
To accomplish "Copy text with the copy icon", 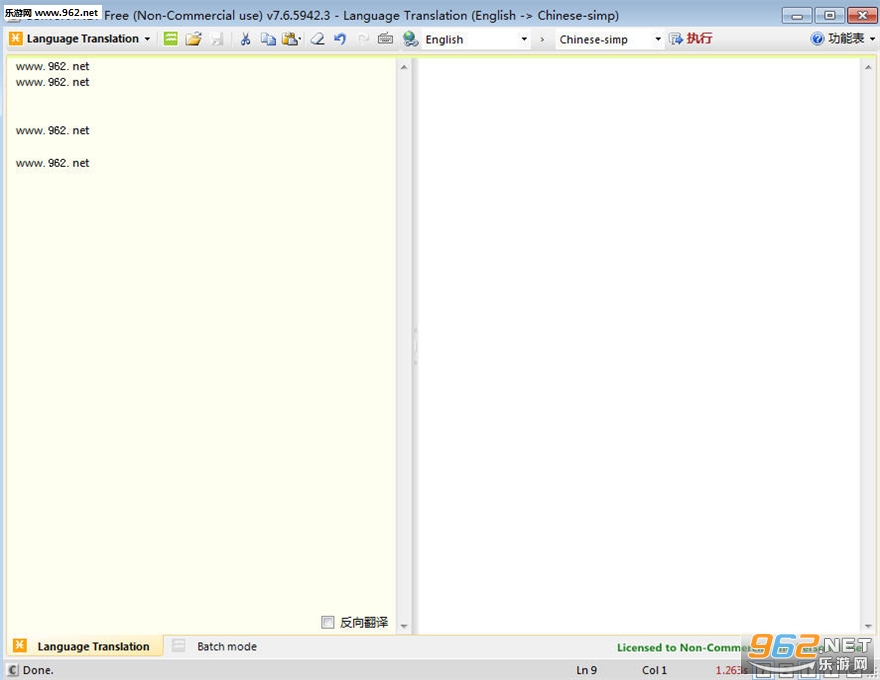I will tap(268, 39).
